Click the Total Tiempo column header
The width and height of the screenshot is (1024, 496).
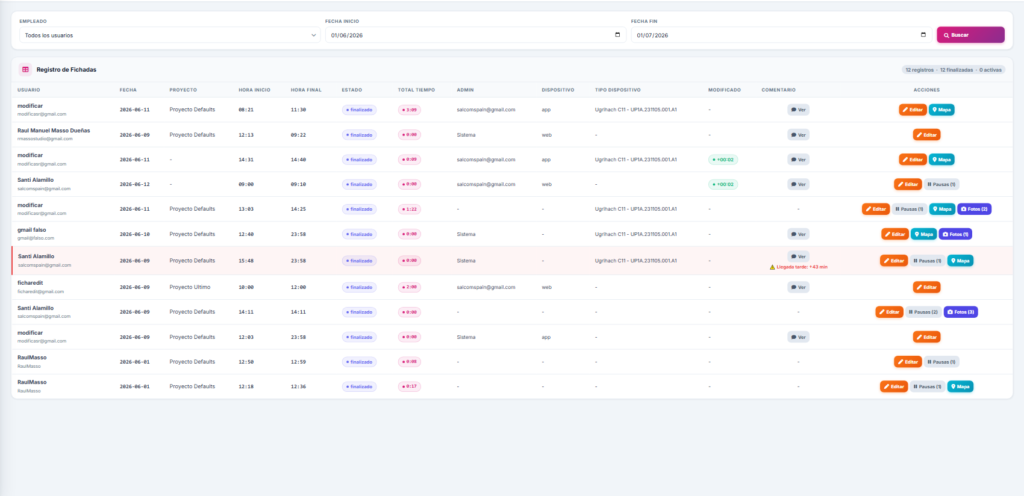coord(417,90)
